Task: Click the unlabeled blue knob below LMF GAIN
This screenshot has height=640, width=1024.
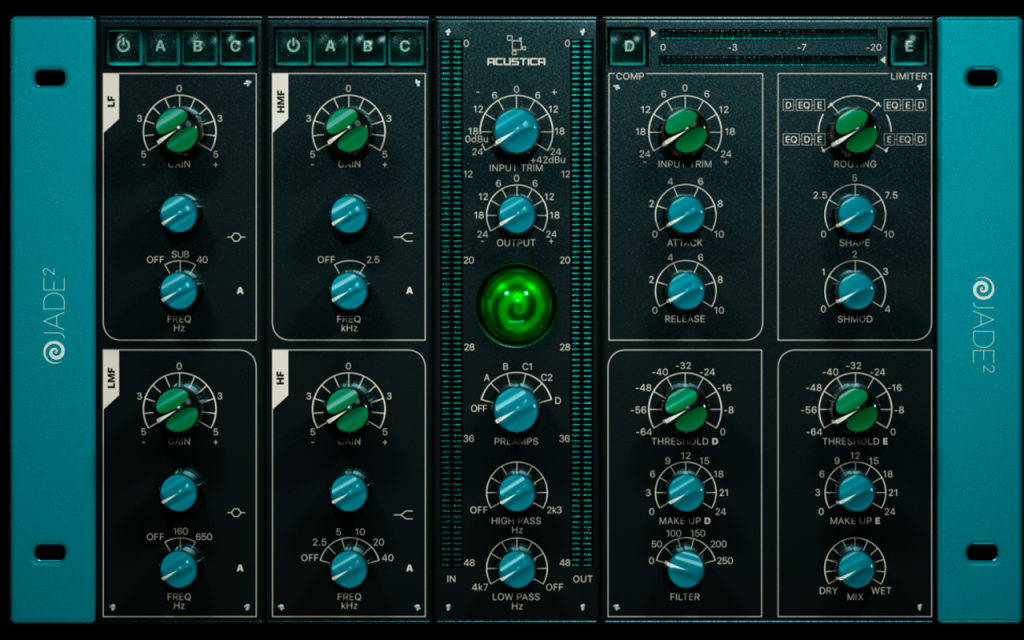Action: [x=178, y=492]
